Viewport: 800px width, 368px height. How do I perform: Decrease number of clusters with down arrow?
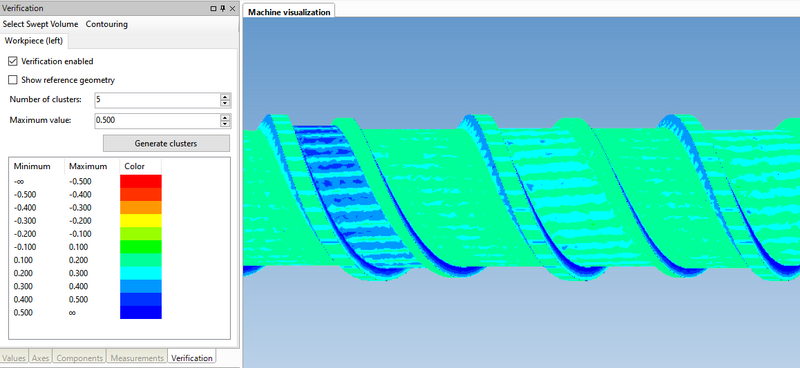[x=225, y=103]
